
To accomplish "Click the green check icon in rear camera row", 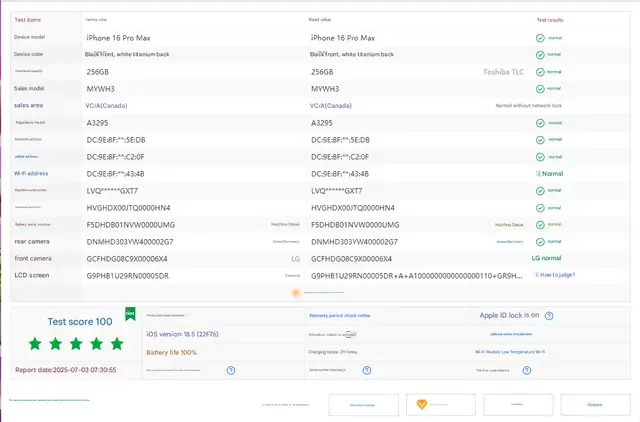I will tap(540, 242).
